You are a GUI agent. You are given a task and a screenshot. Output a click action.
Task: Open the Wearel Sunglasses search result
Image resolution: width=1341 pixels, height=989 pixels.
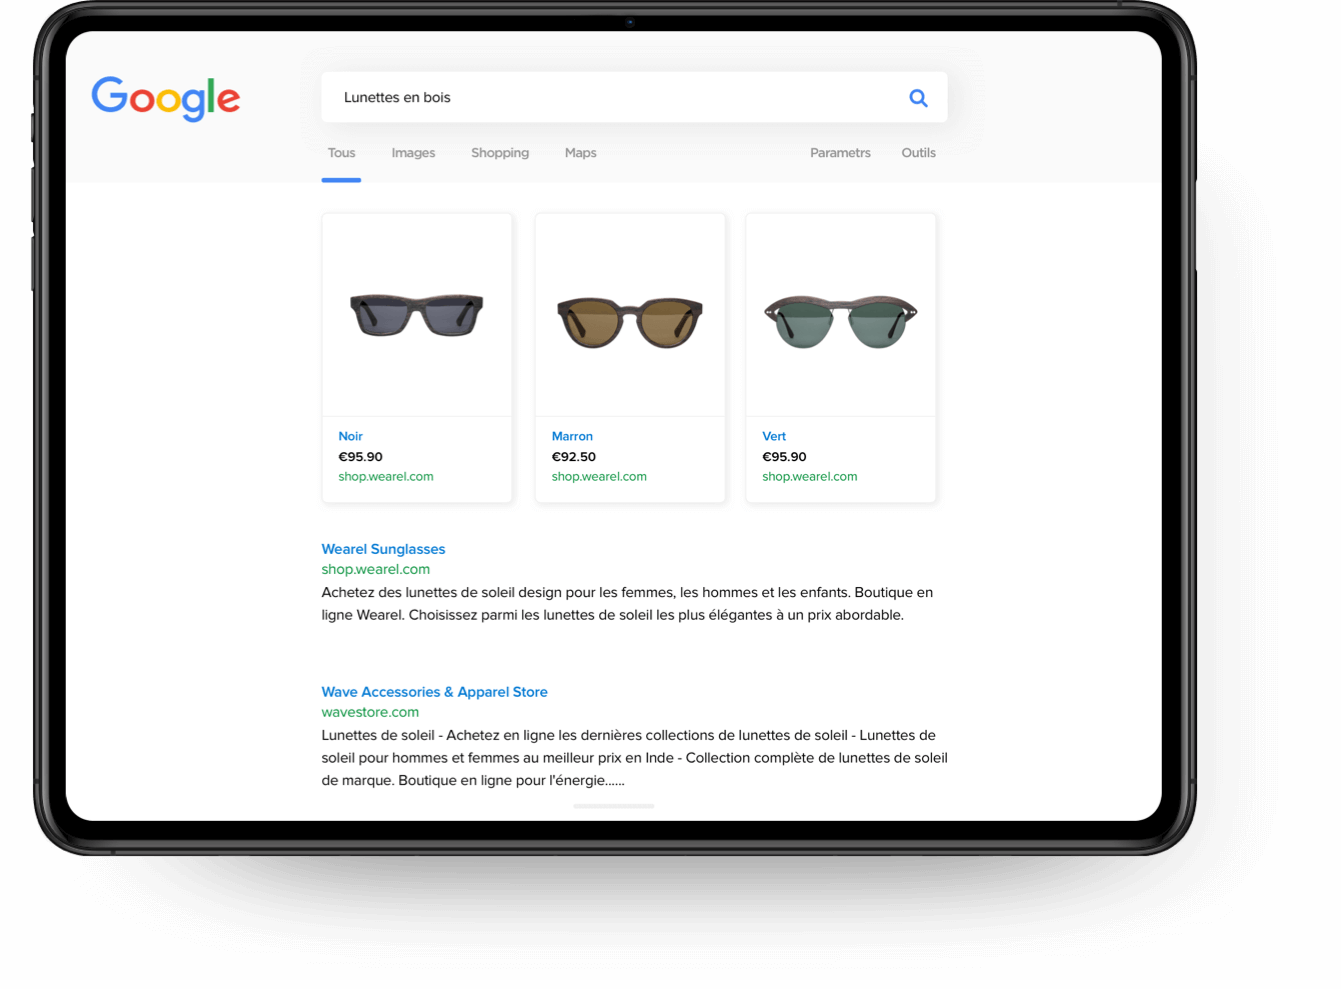click(383, 549)
